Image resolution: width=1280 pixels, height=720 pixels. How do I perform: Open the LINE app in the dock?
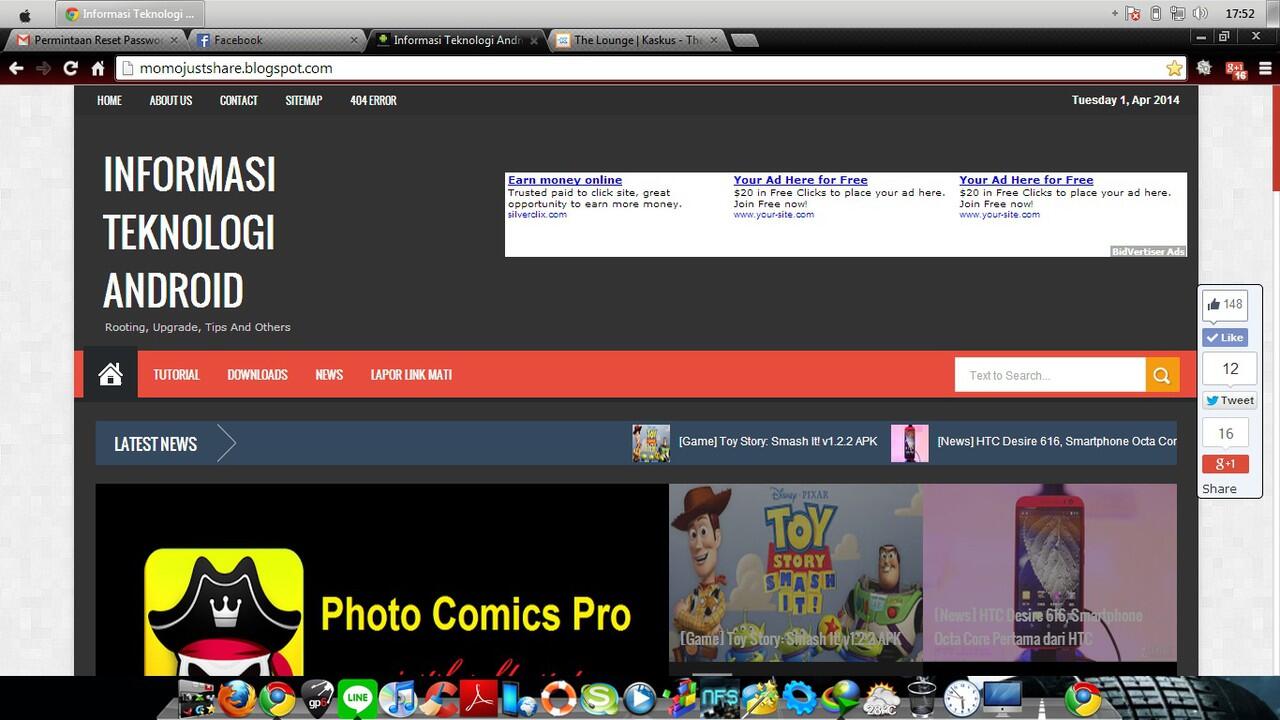point(357,697)
